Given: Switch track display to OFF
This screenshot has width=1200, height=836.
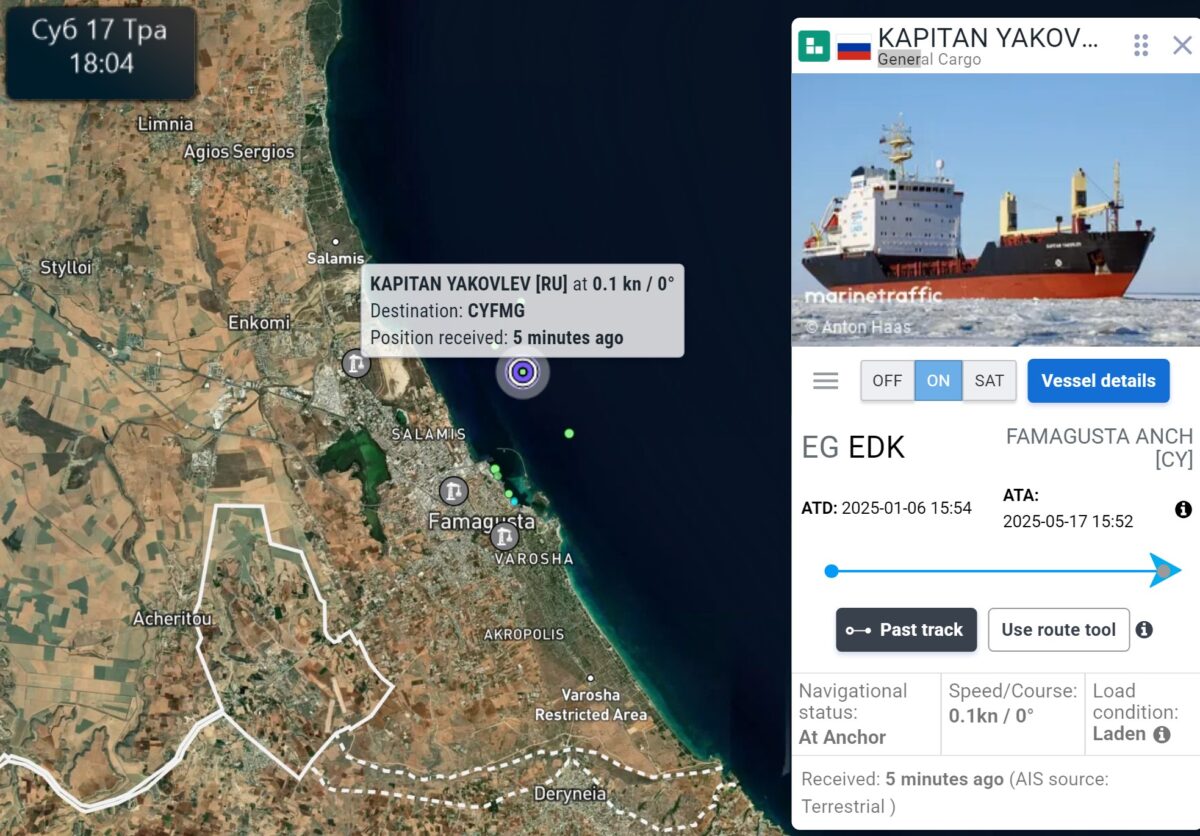Looking at the screenshot, I should click(887, 381).
